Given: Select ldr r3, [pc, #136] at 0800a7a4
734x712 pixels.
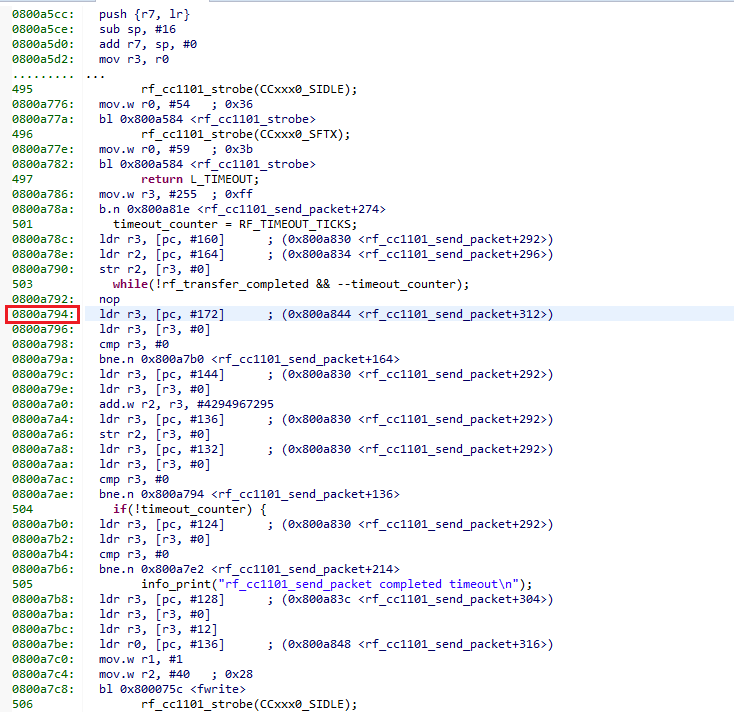Looking at the screenshot, I should click(x=326, y=419).
